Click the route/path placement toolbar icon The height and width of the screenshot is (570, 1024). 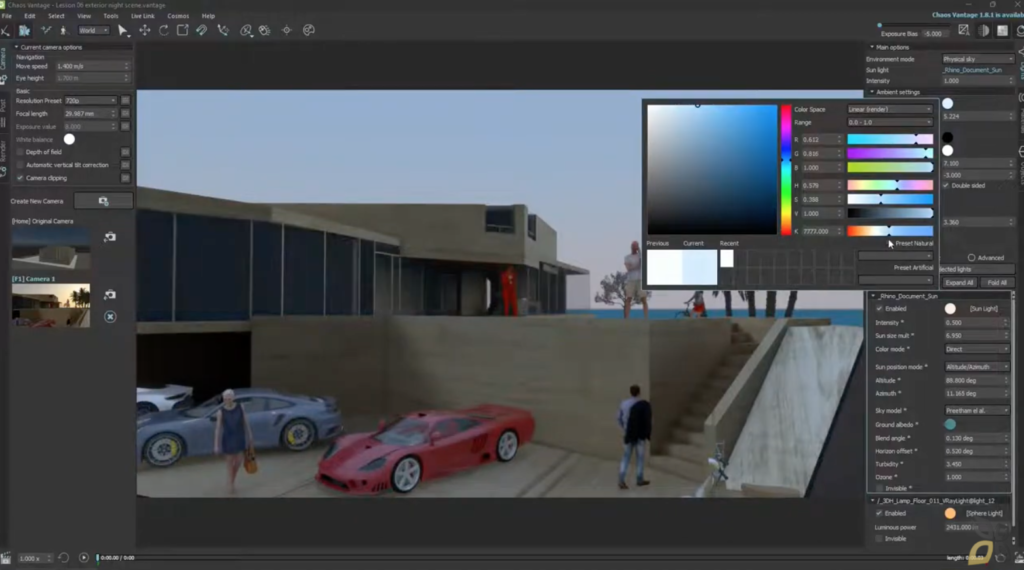[223, 30]
